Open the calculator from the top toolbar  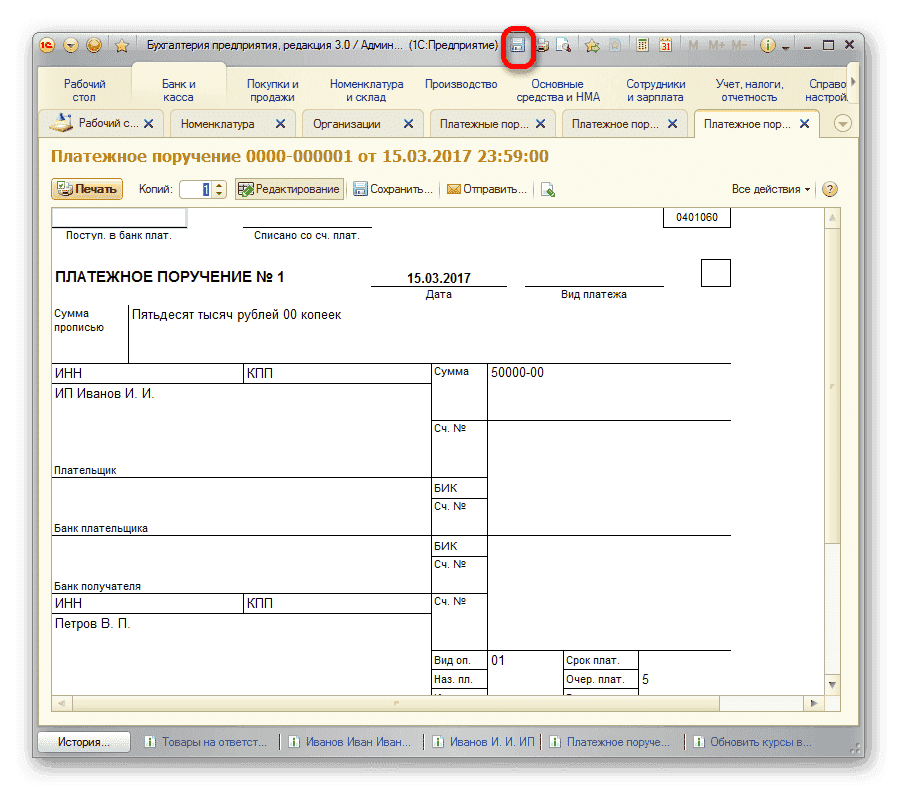tap(641, 43)
